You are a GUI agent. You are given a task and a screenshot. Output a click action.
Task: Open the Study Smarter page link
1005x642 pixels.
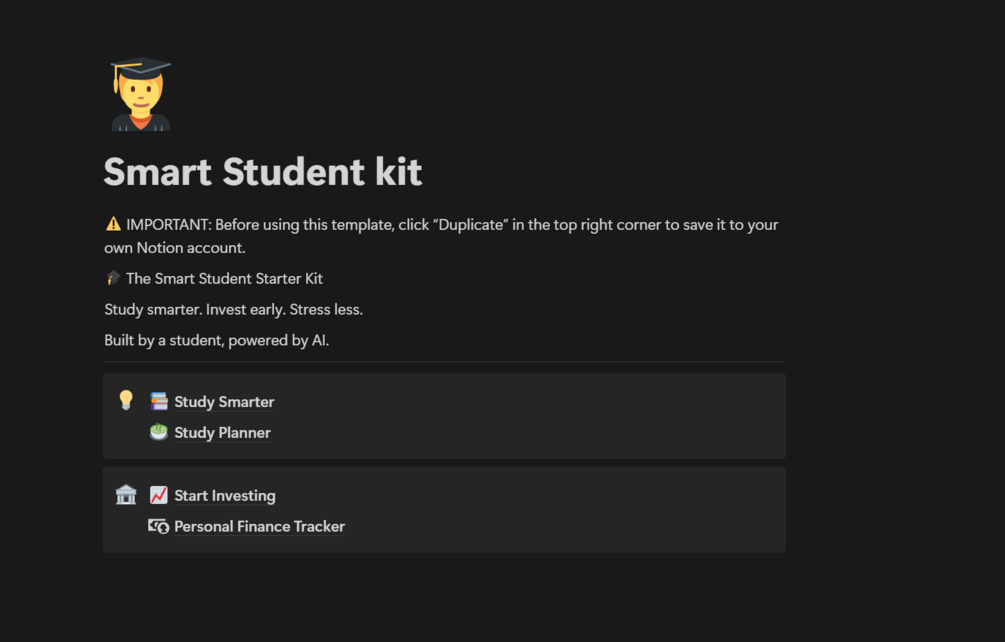(x=224, y=402)
